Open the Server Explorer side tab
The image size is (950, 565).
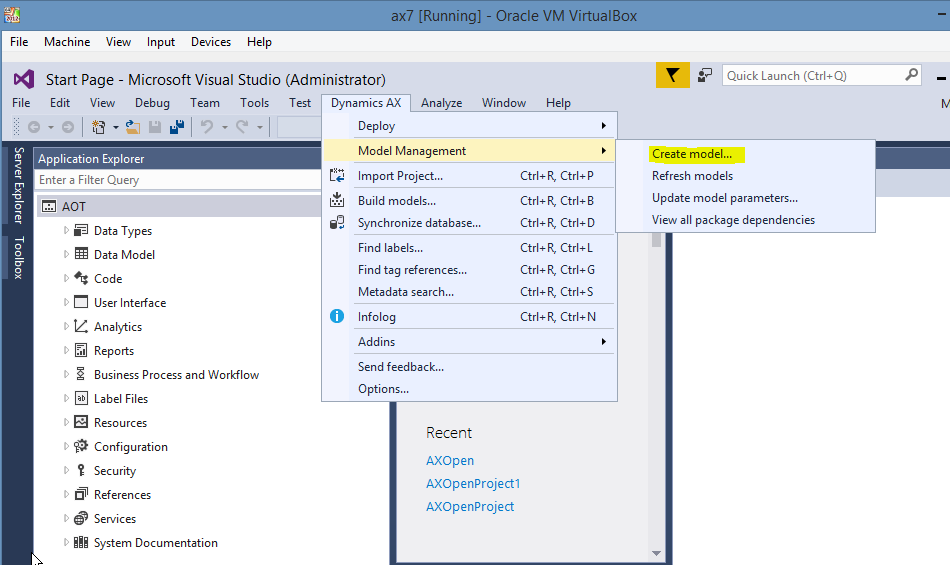click(x=19, y=185)
